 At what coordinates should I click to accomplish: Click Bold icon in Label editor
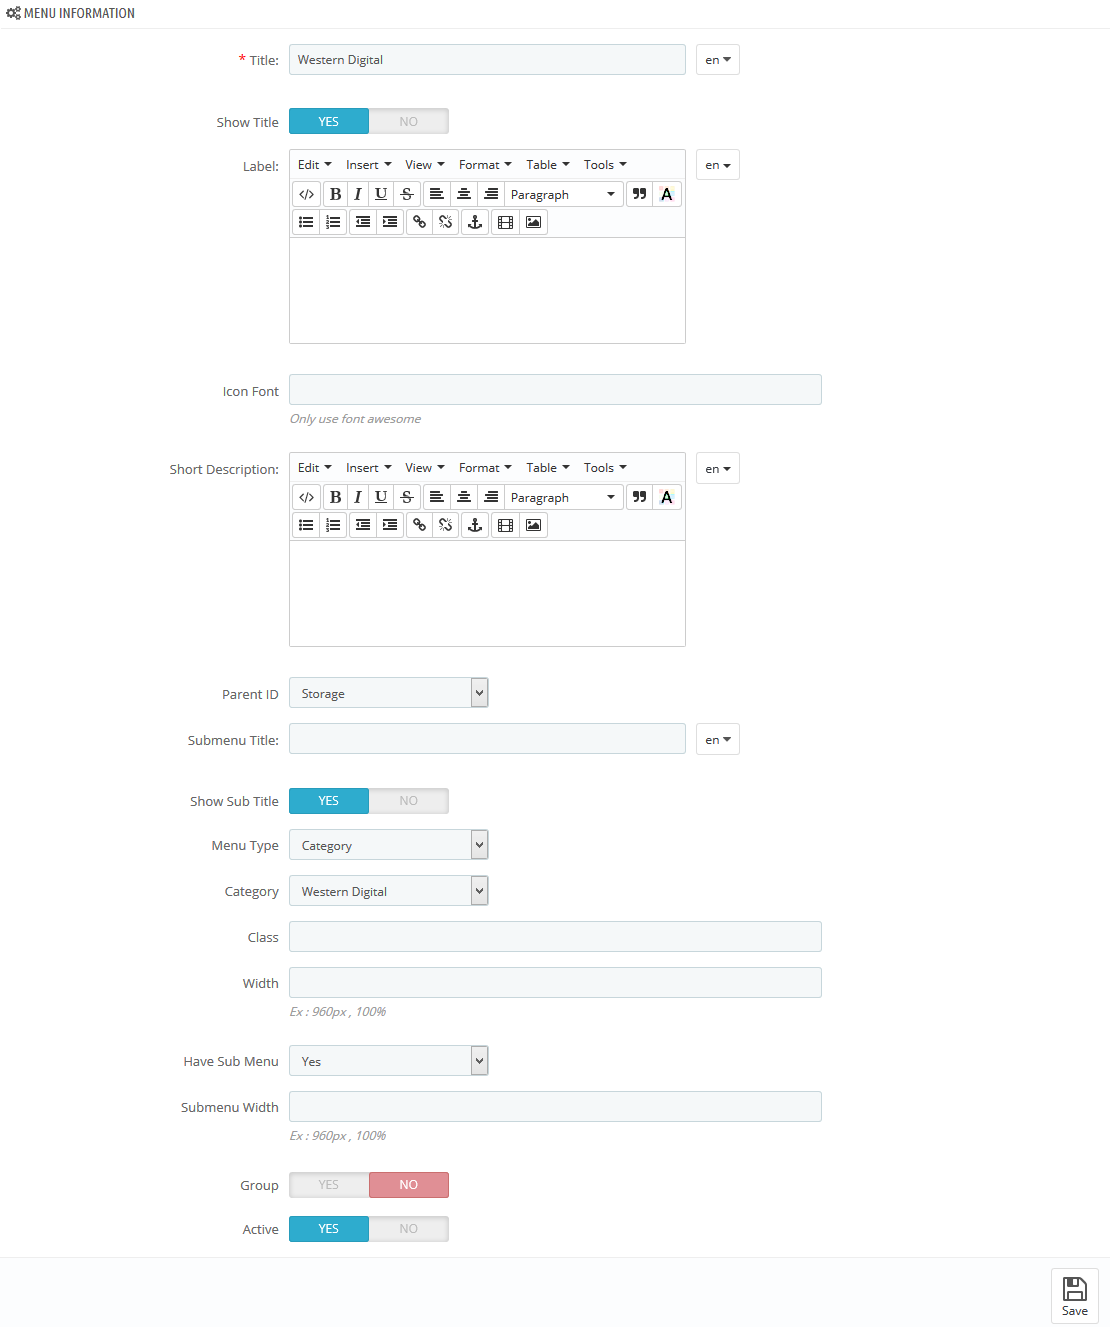[336, 194]
